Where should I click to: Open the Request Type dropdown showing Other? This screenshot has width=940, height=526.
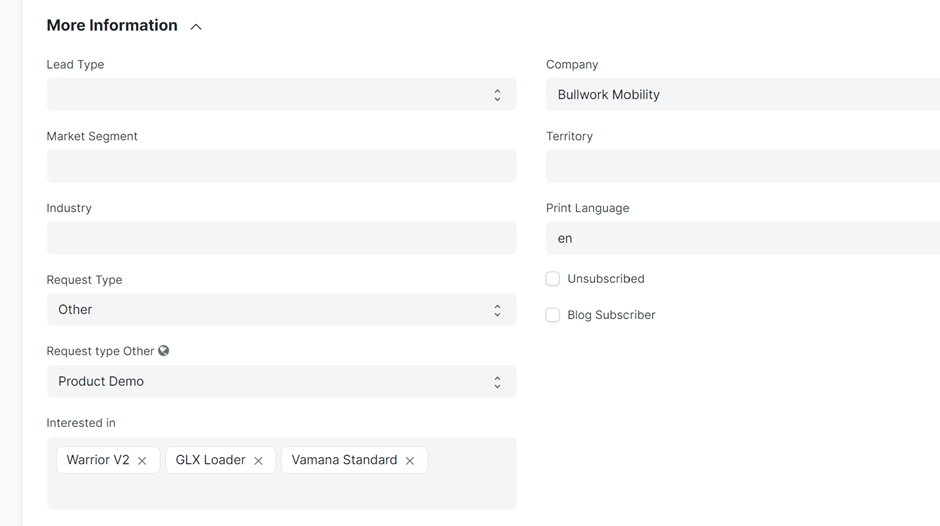click(x=281, y=310)
